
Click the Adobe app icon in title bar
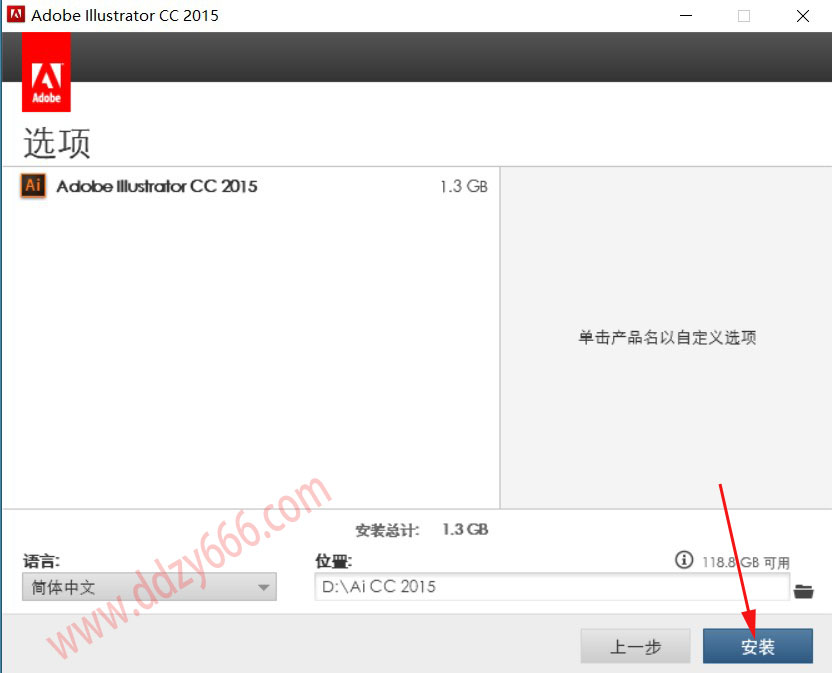[x=16, y=16]
